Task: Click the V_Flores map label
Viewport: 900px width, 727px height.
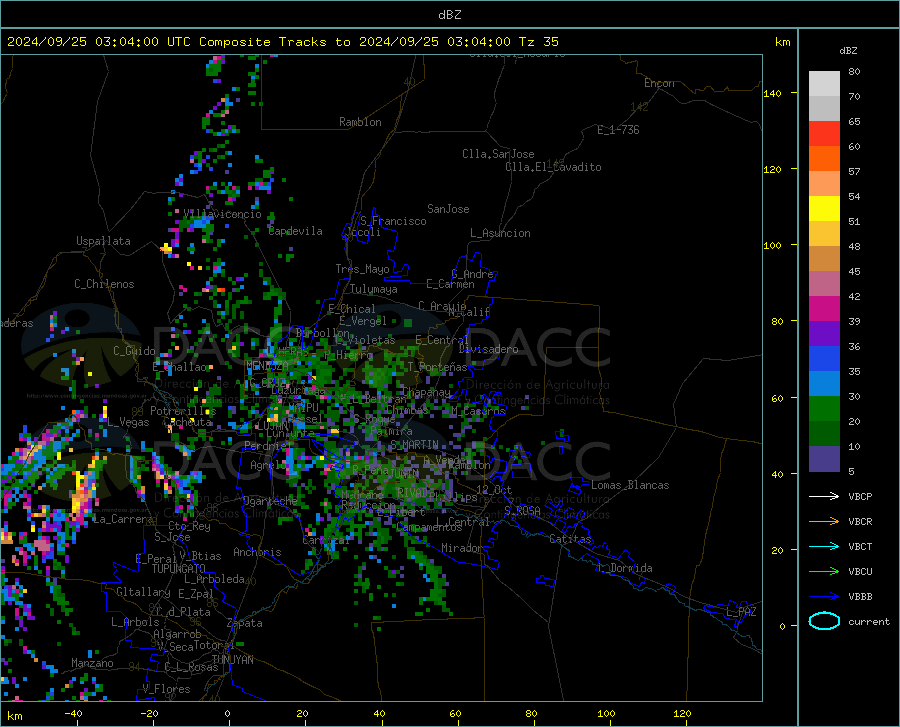Action: [x=166, y=689]
